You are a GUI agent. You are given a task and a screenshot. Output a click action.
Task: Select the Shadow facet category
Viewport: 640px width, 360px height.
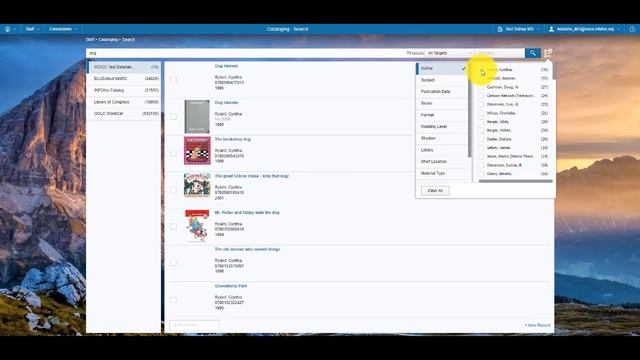pyautogui.click(x=442, y=138)
